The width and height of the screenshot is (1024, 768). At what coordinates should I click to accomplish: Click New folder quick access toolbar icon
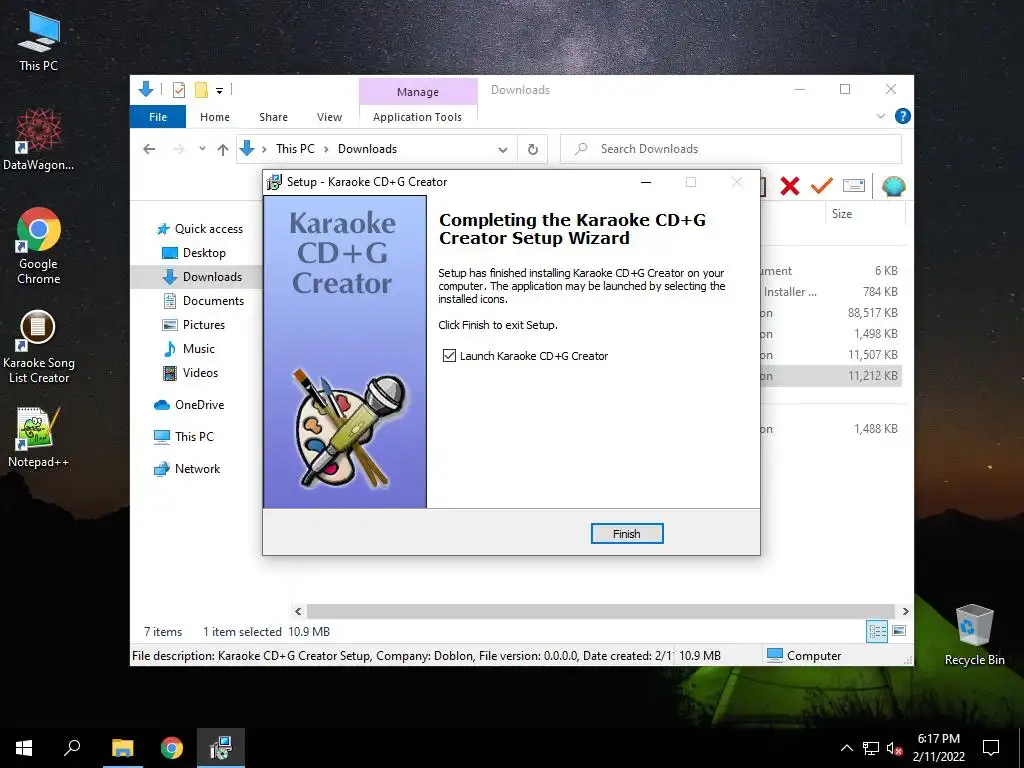point(201,90)
